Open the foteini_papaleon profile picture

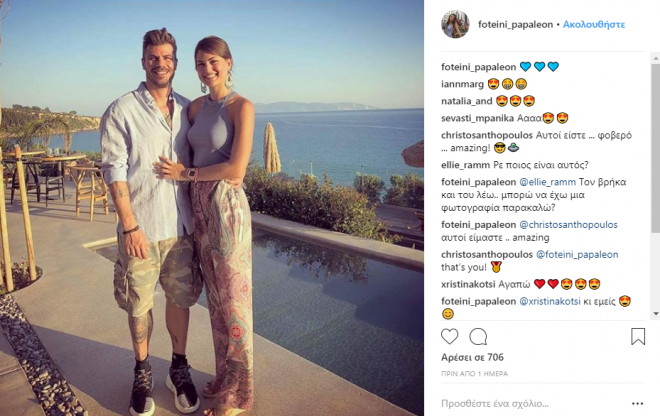coord(455,24)
